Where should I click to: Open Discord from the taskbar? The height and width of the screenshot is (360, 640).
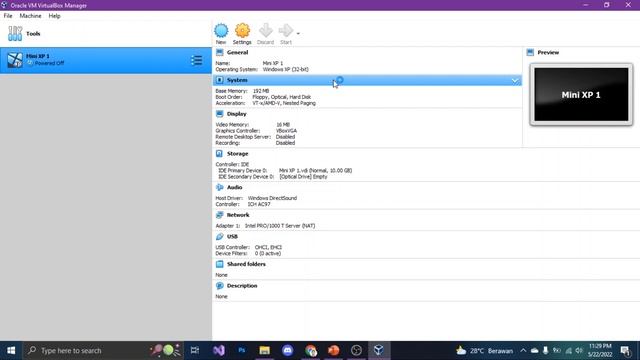[x=288, y=351]
